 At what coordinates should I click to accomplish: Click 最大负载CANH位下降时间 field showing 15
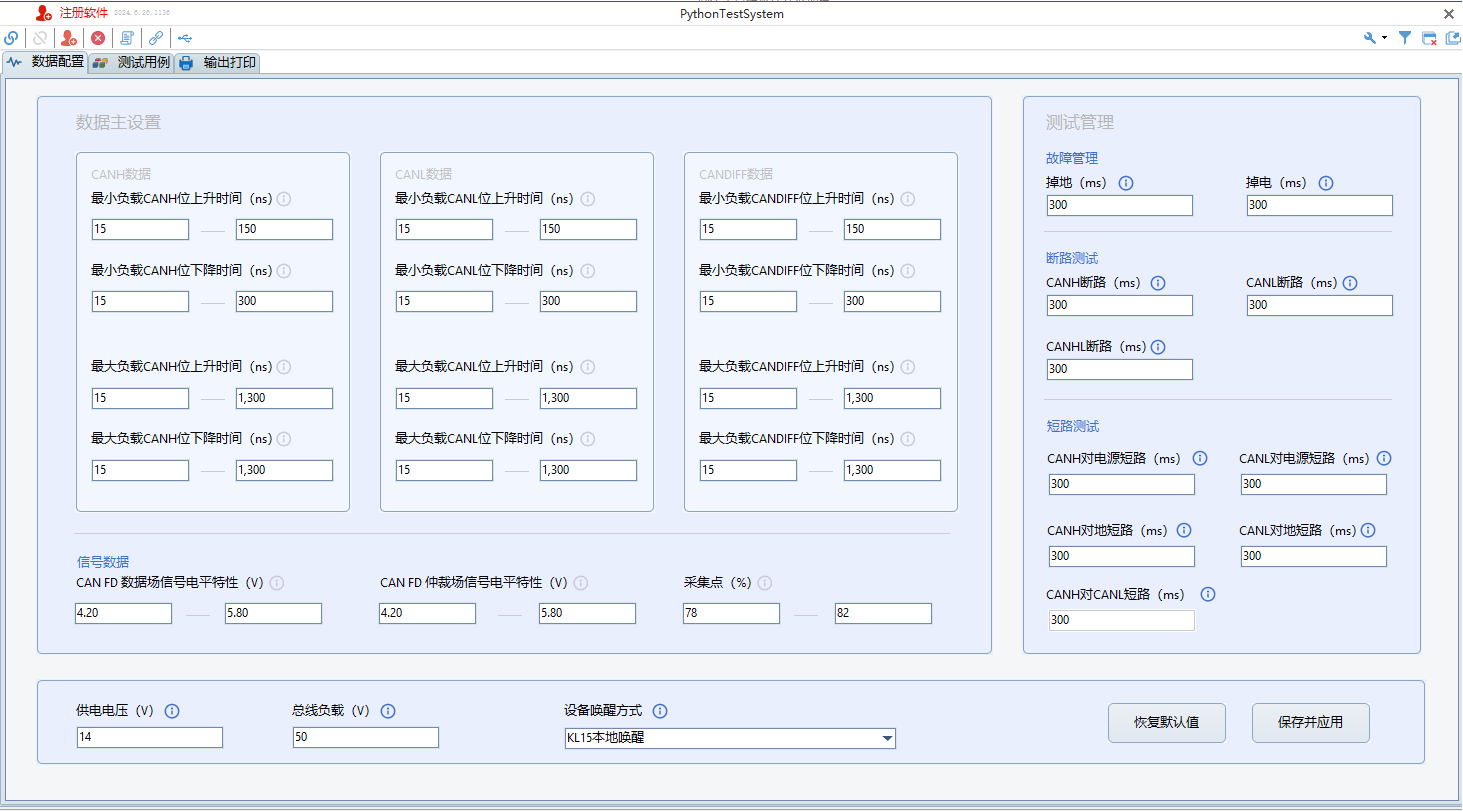click(140, 470)
